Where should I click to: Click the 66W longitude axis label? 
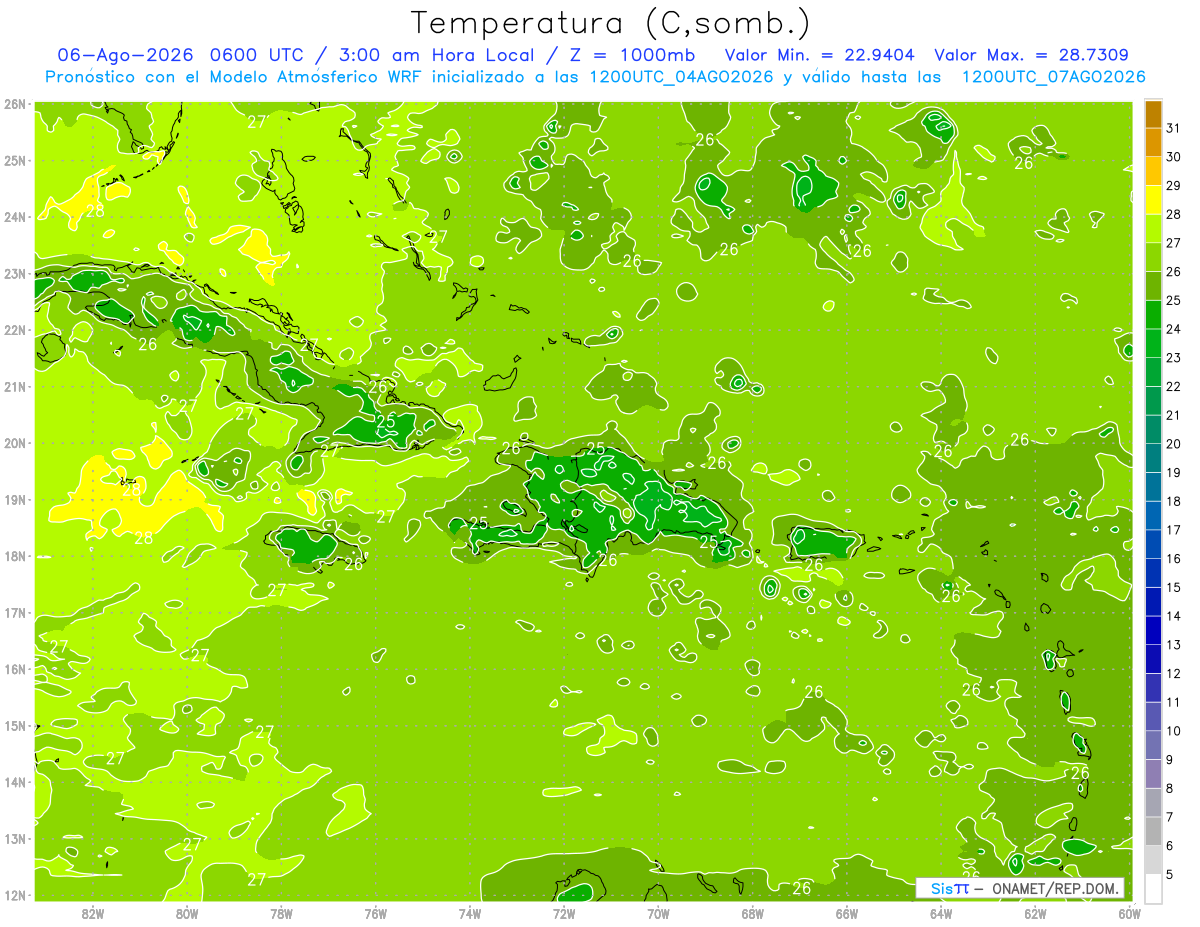click(846, 913)
